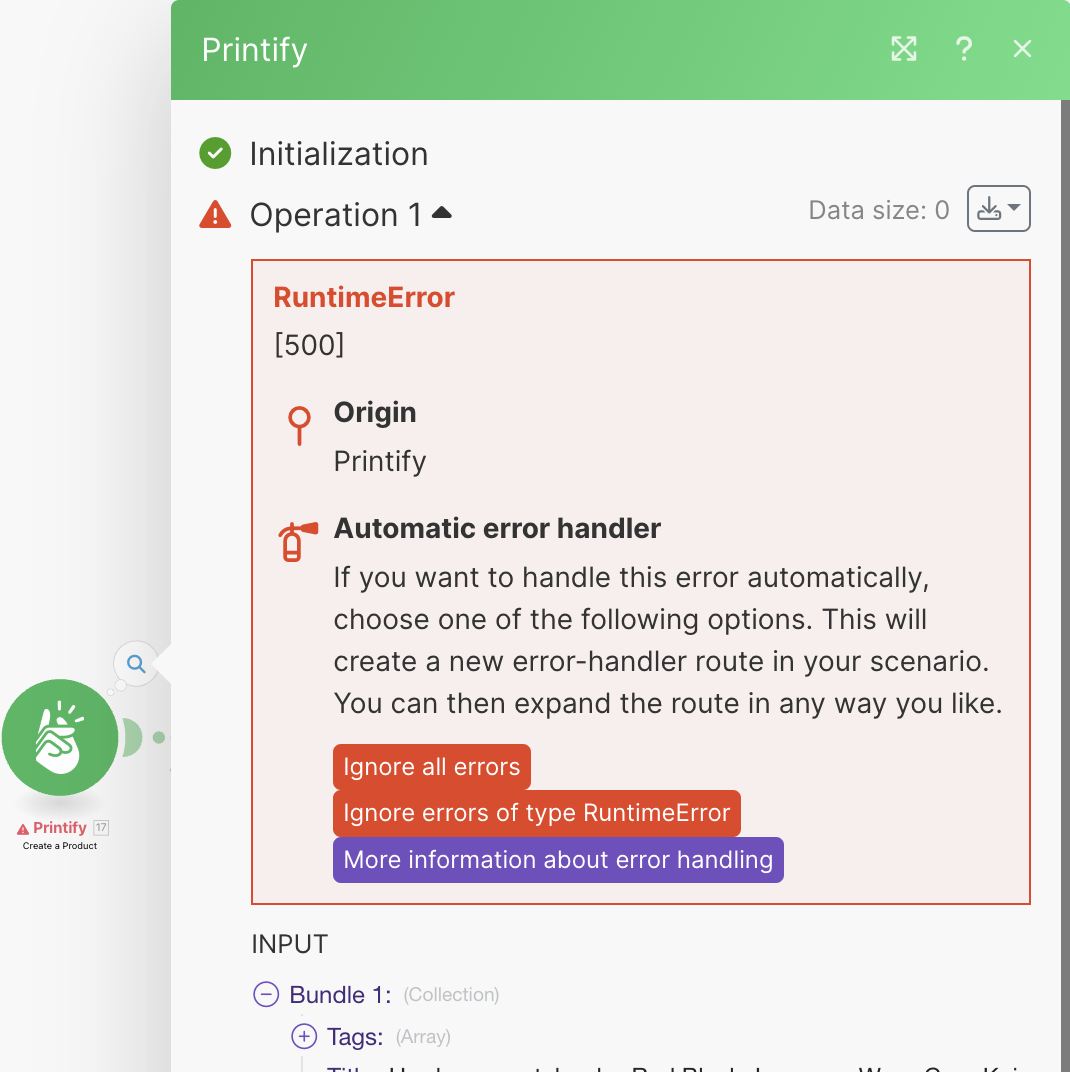Viewport: 1070px width, 1072px height.
Task: Click the fullscreen expand icon in header
Action: (x=904, y=49)
